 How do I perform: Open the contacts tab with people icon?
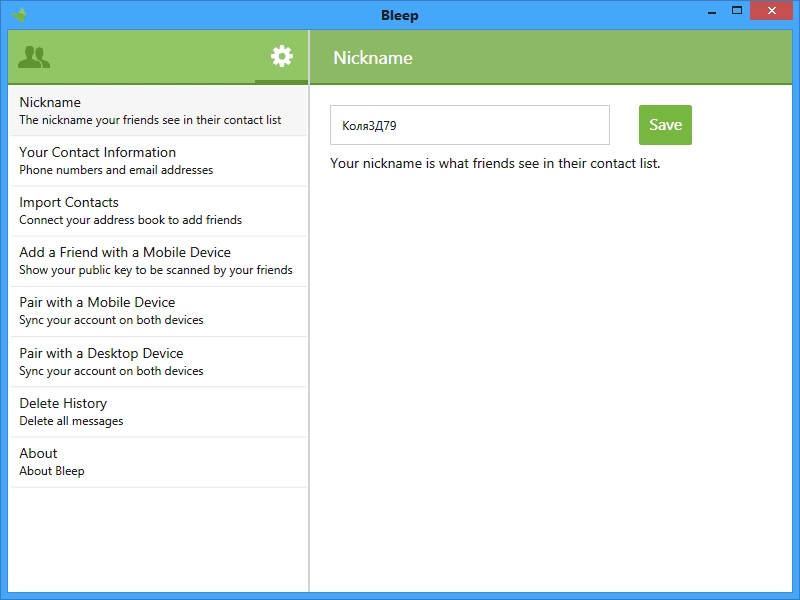34,57
